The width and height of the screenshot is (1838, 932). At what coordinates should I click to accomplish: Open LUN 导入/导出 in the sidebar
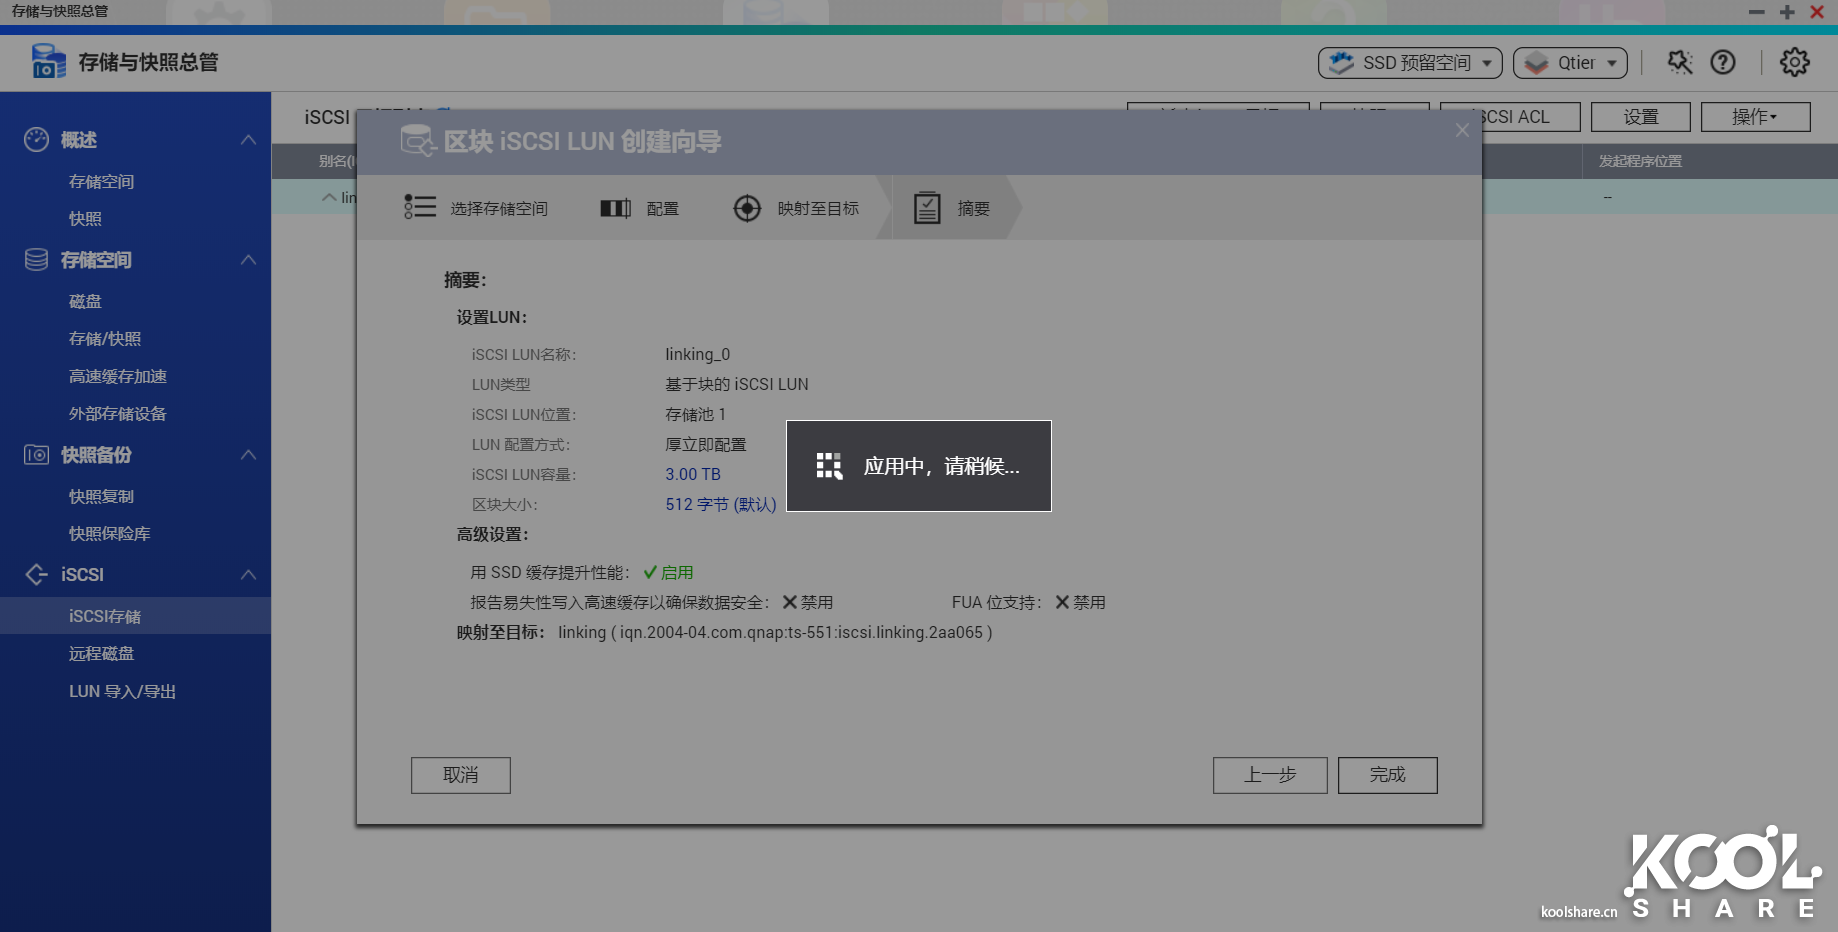(122, 692)
